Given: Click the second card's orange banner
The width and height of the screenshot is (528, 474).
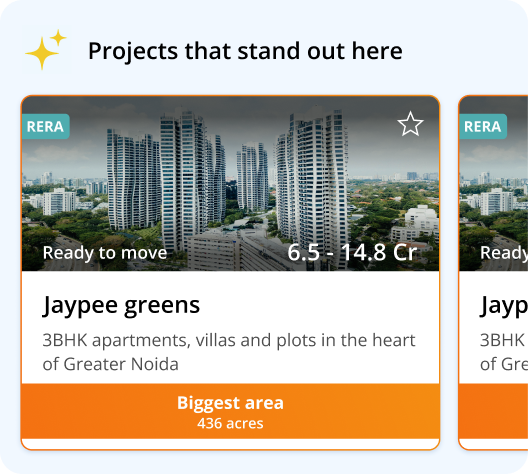Looking at the screenshot, I should [x=493, y=411].
